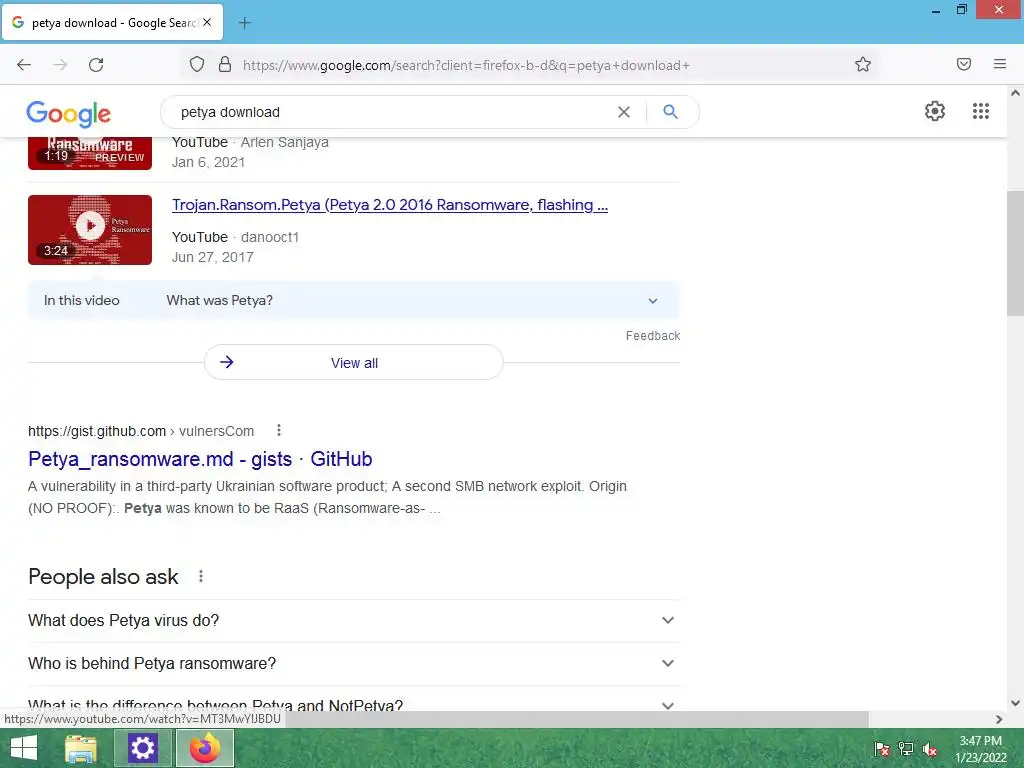Open network status tray icon
1024x768 pixels.
[x=906, y=749]
